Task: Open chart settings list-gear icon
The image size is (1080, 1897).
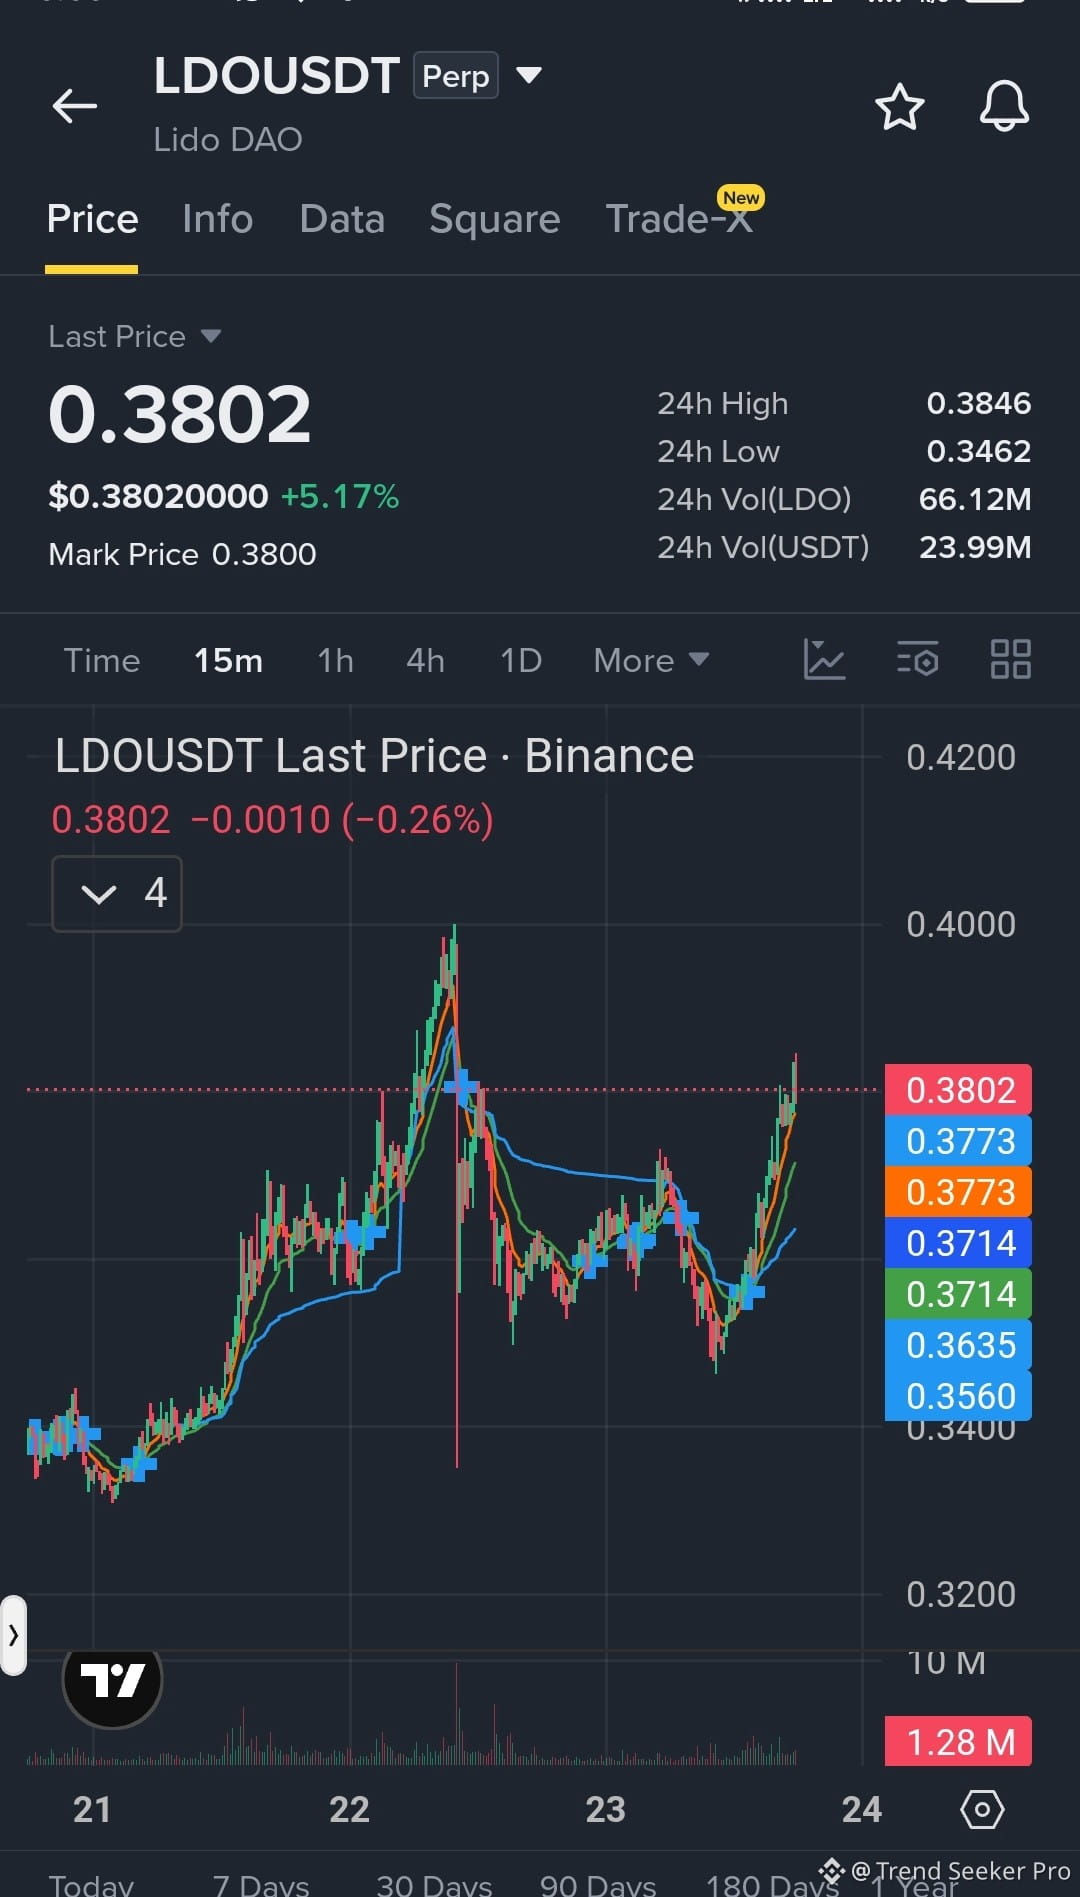Action: tap(917, 660)
